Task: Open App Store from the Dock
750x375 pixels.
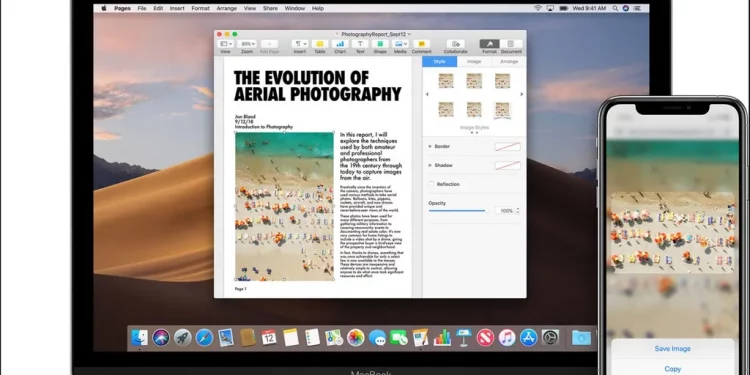Action: pyautogui.click(x=529, y=338)
